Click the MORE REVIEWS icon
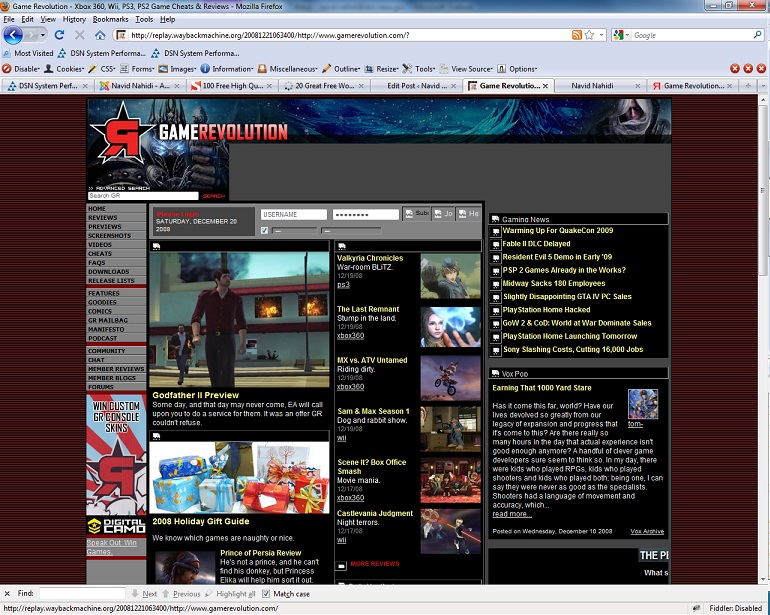770x615 pixels. [x=341, y=566]
